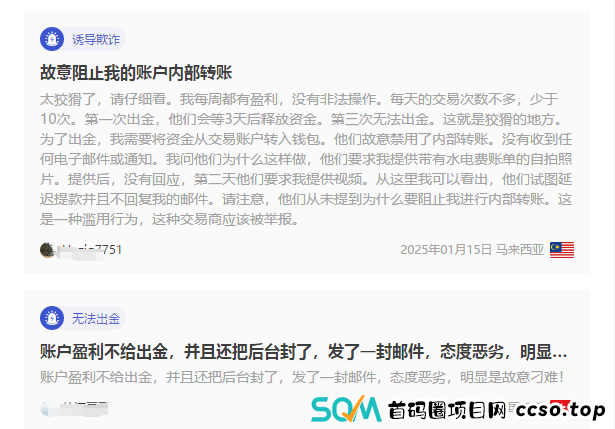Click the 2025年01月15日 date text
Viewport: 615px width, 429px height.
pos(446,250)
